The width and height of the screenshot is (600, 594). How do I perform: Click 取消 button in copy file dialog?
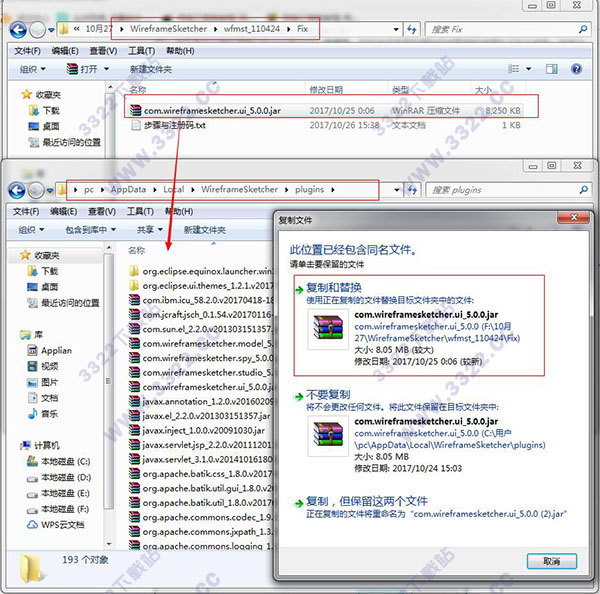pyautogui.click(x=551, y=561)
